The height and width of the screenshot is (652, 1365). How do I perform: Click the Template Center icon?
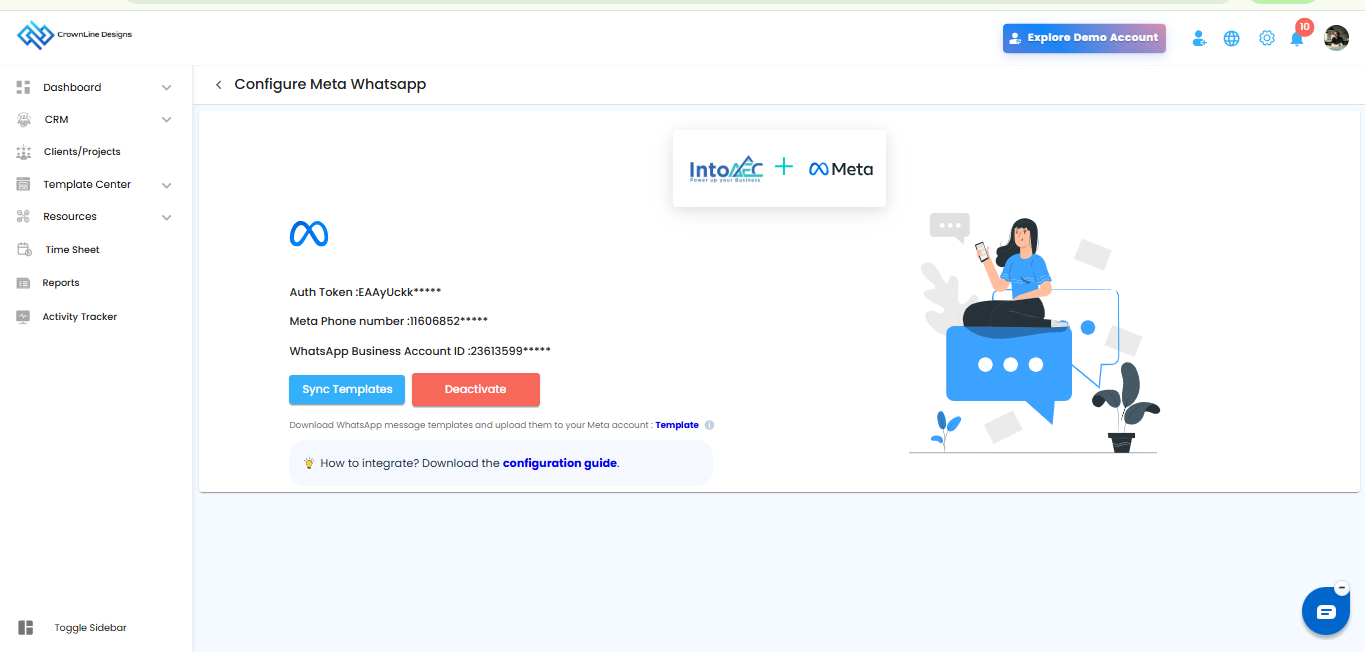[x=24, y=184]
